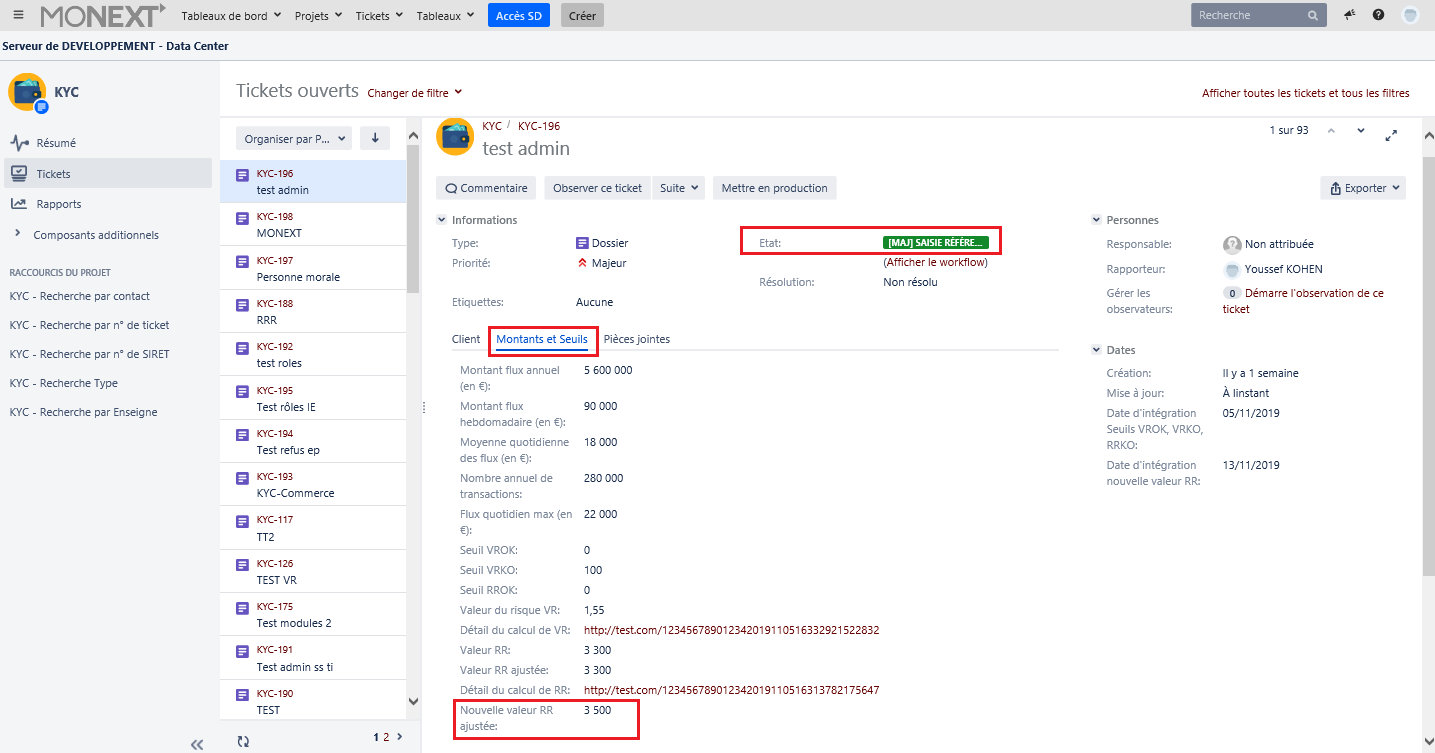Click the Mettre en production button
The height and width of the screenshot is (753, 1435).
click(774, 188)
